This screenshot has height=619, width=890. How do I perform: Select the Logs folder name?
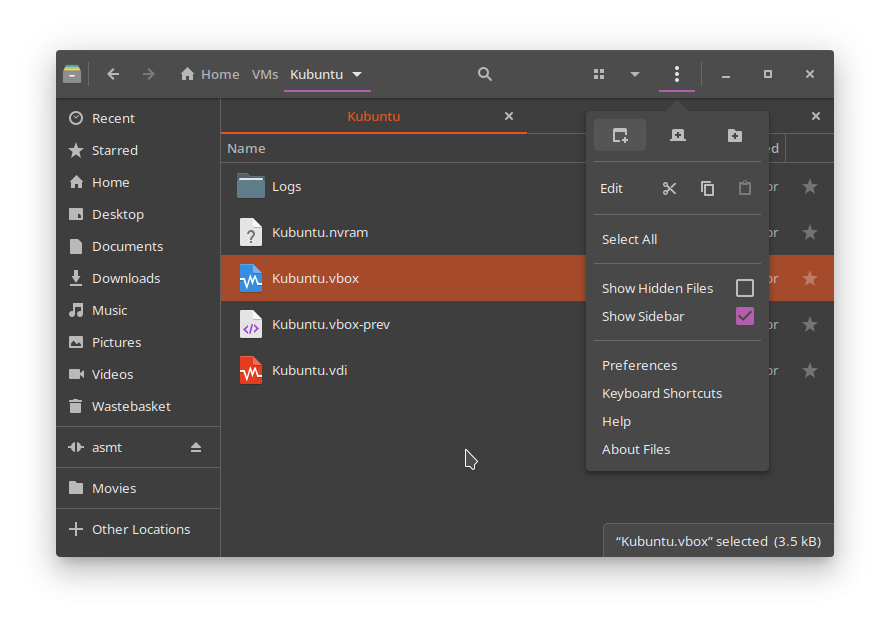(287, 187)
